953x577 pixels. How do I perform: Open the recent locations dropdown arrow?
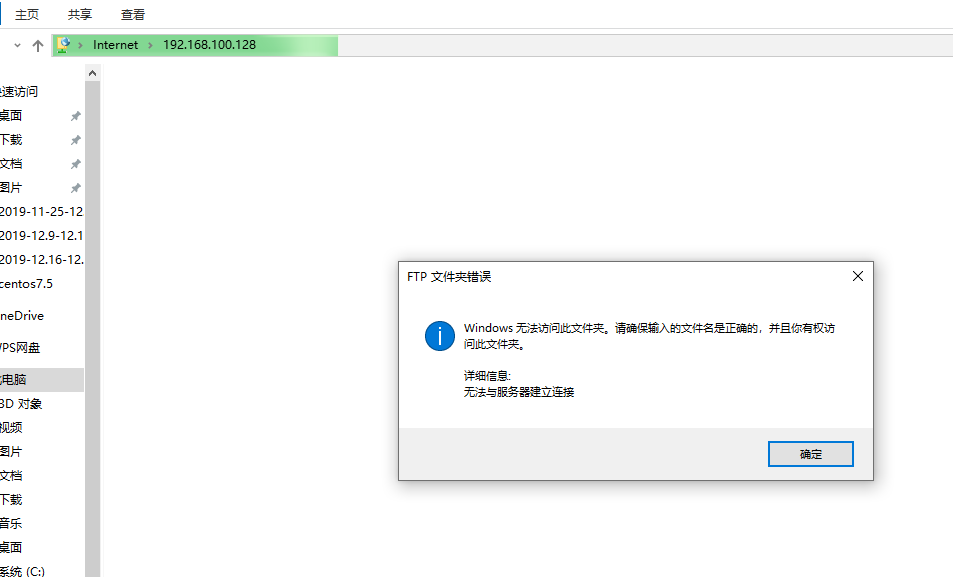click(17, 46)
